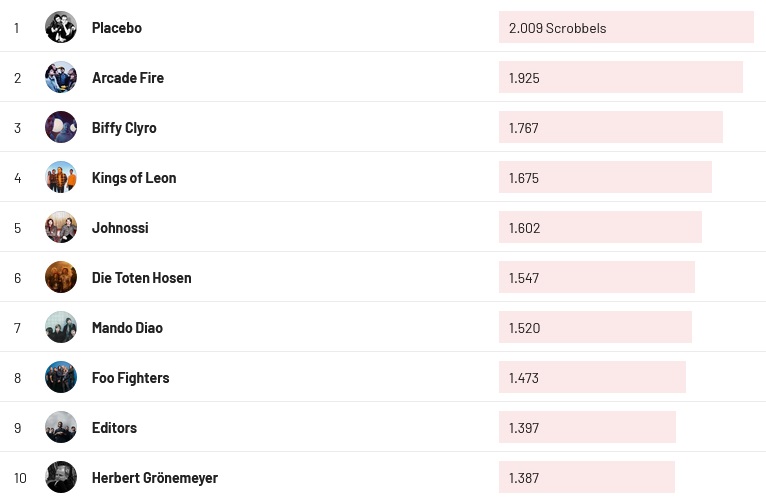
Task: Click the Mando Diao avatar thumbnail
Action: 61,327
